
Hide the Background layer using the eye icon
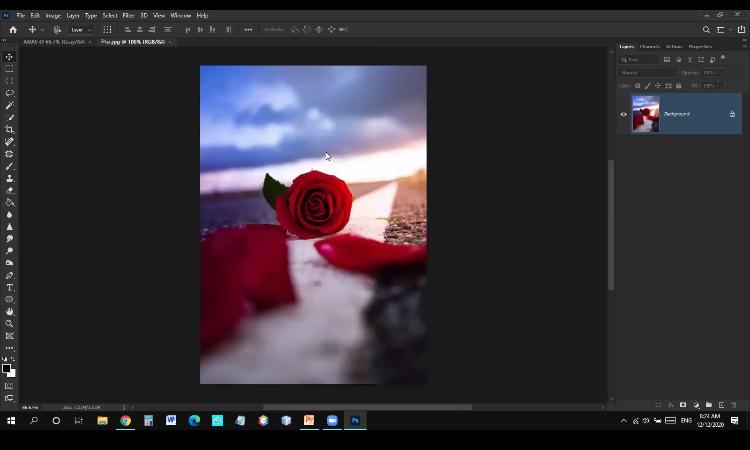(x=623, y=114)
